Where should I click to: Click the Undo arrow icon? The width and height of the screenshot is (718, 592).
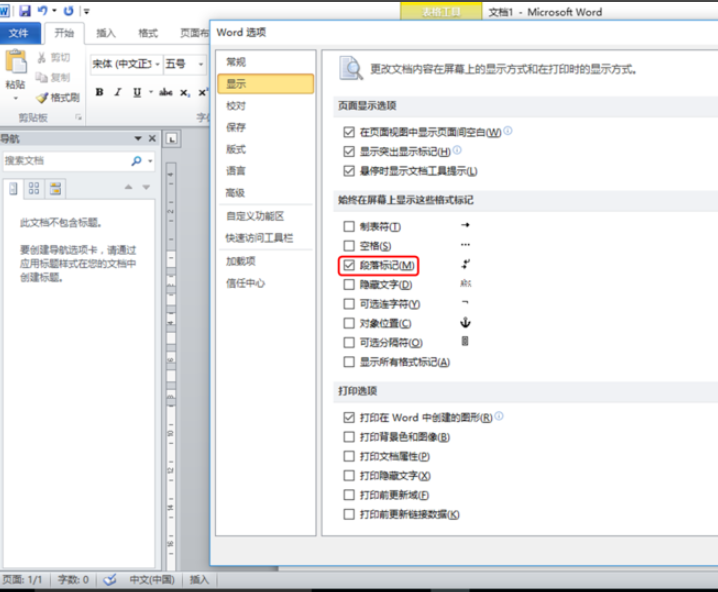pyautogui.click(x=42, y=10)
